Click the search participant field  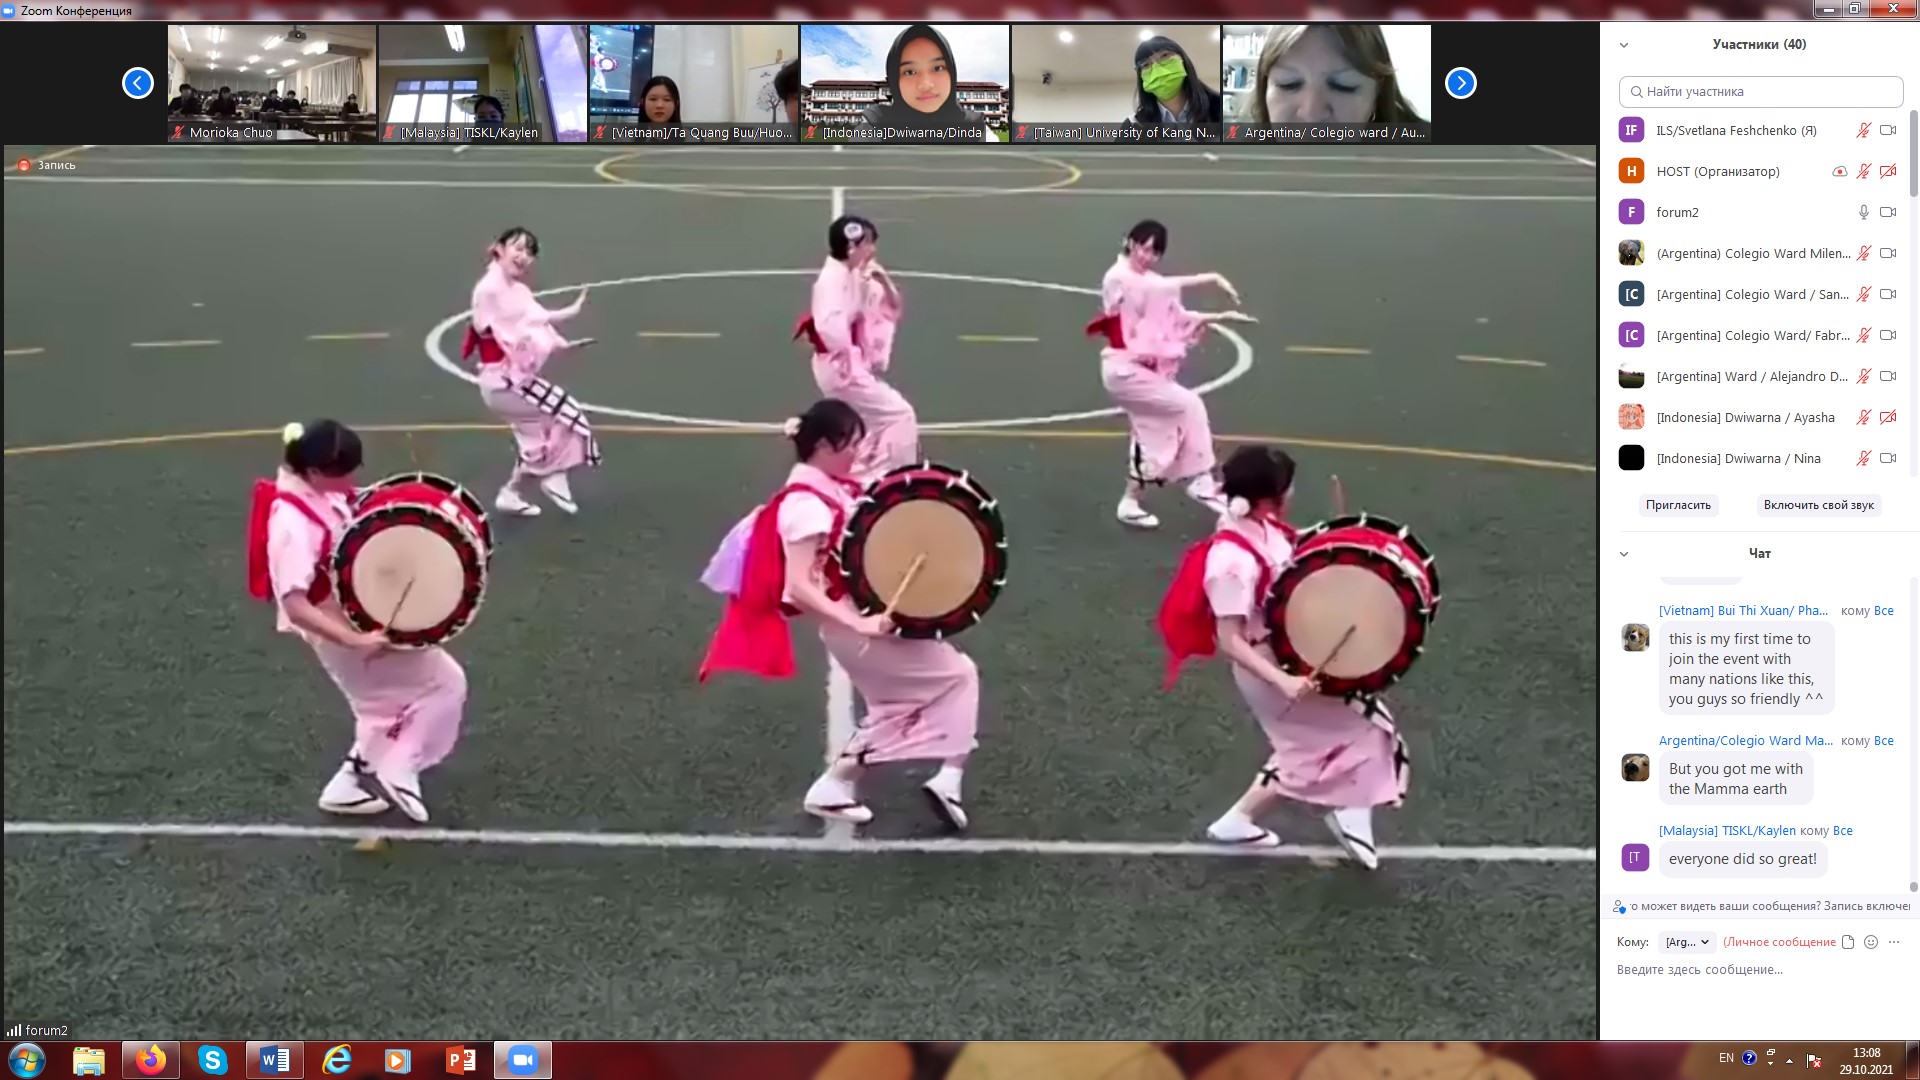1760,91
